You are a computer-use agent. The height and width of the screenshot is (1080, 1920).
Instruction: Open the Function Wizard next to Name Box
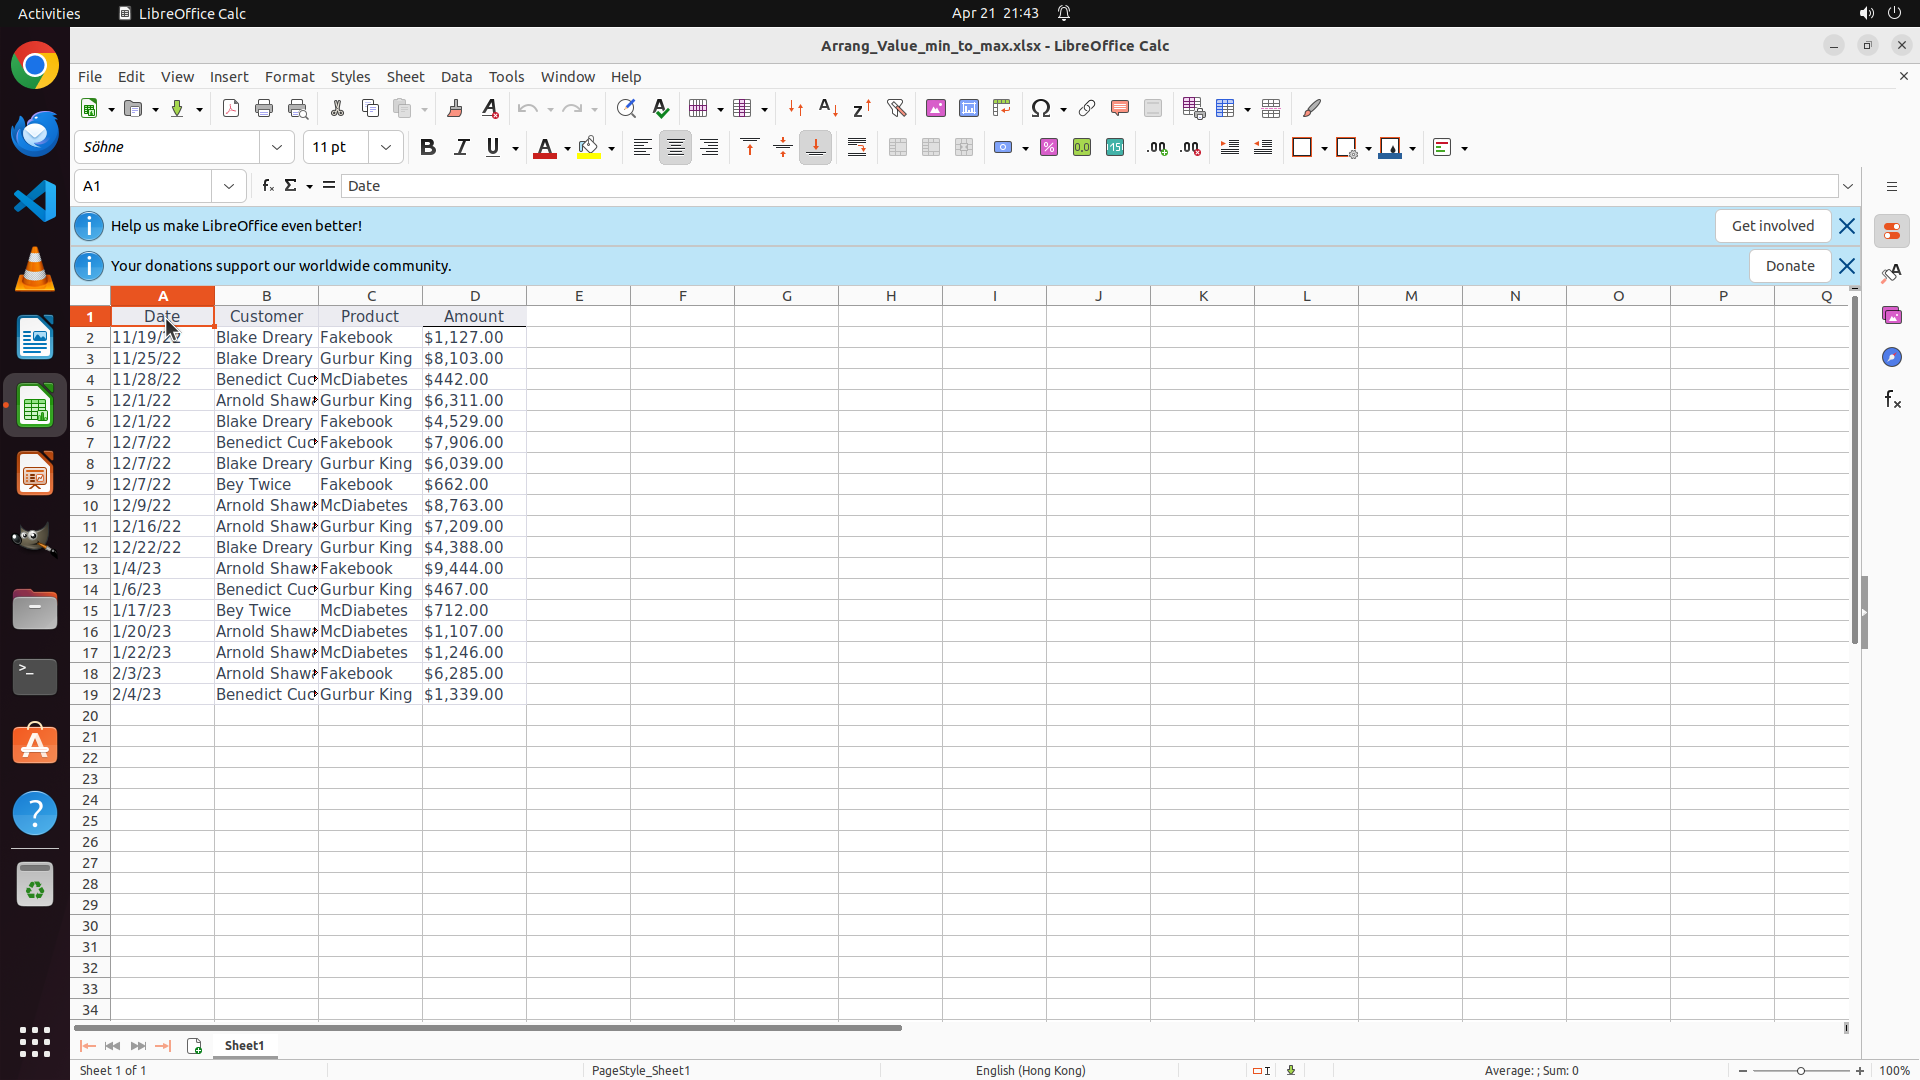267,186
